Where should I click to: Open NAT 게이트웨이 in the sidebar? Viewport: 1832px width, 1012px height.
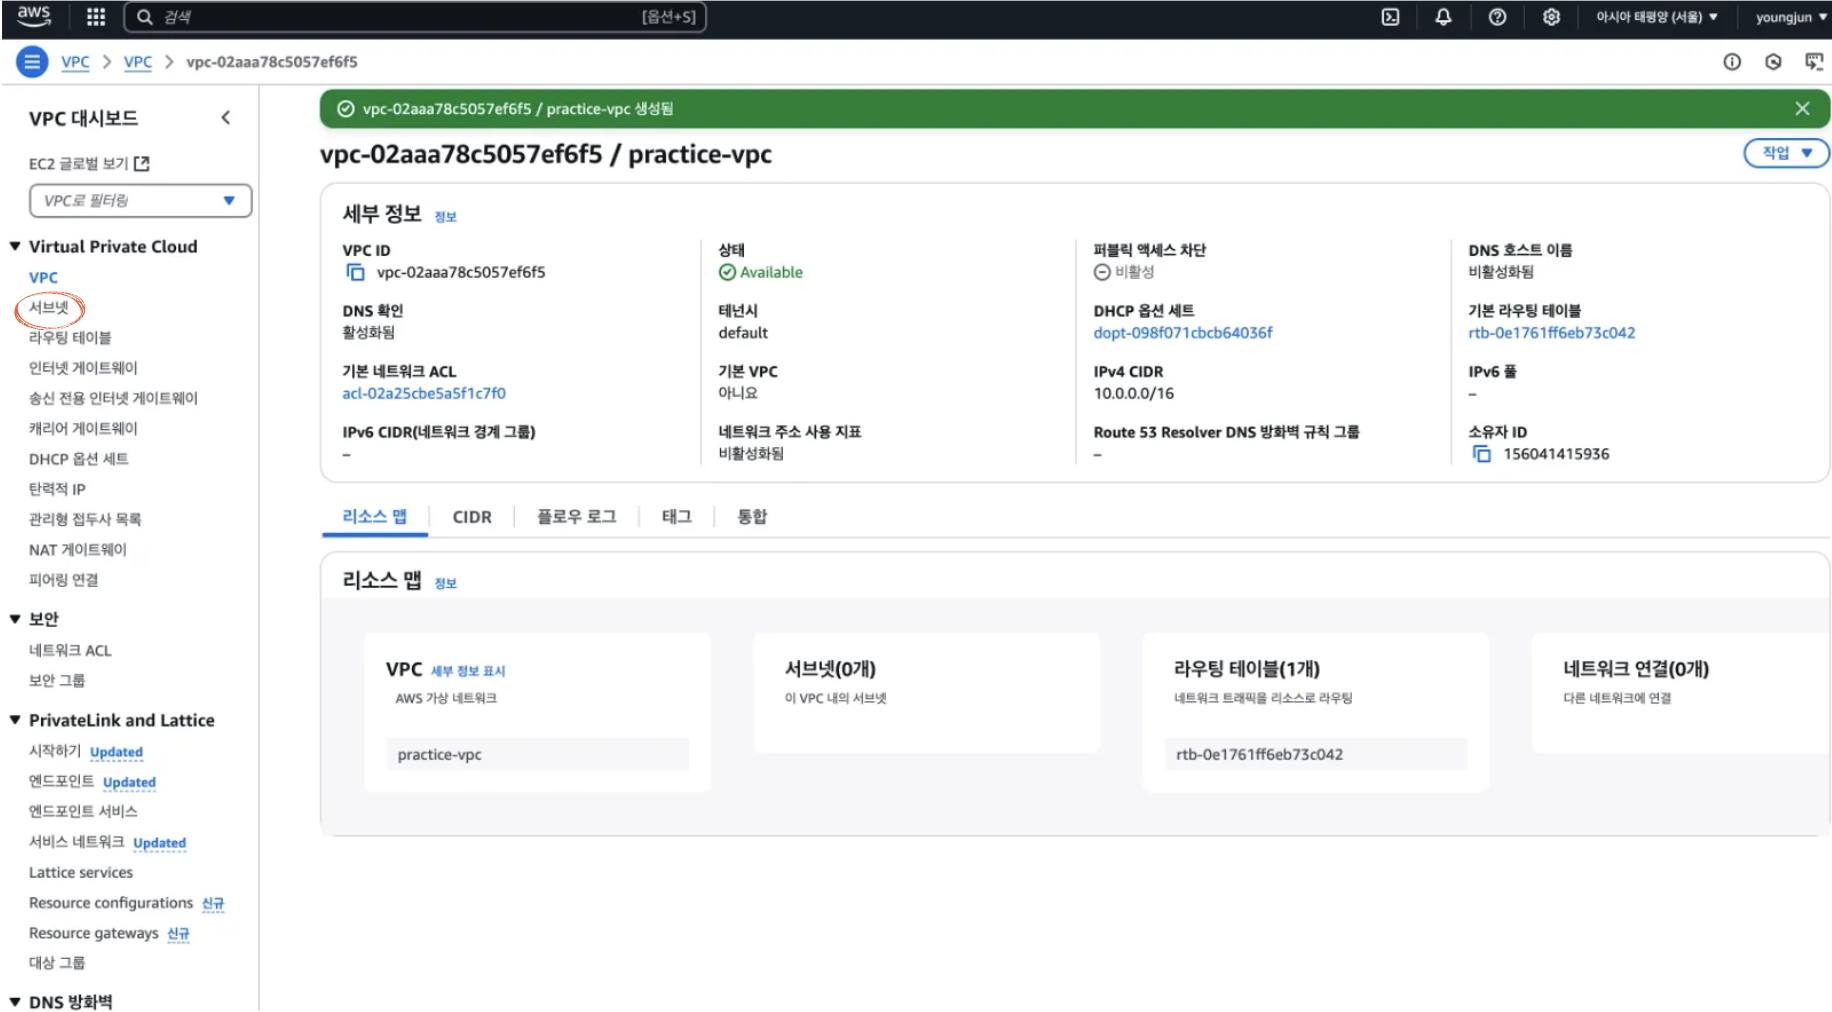point(78,549)
